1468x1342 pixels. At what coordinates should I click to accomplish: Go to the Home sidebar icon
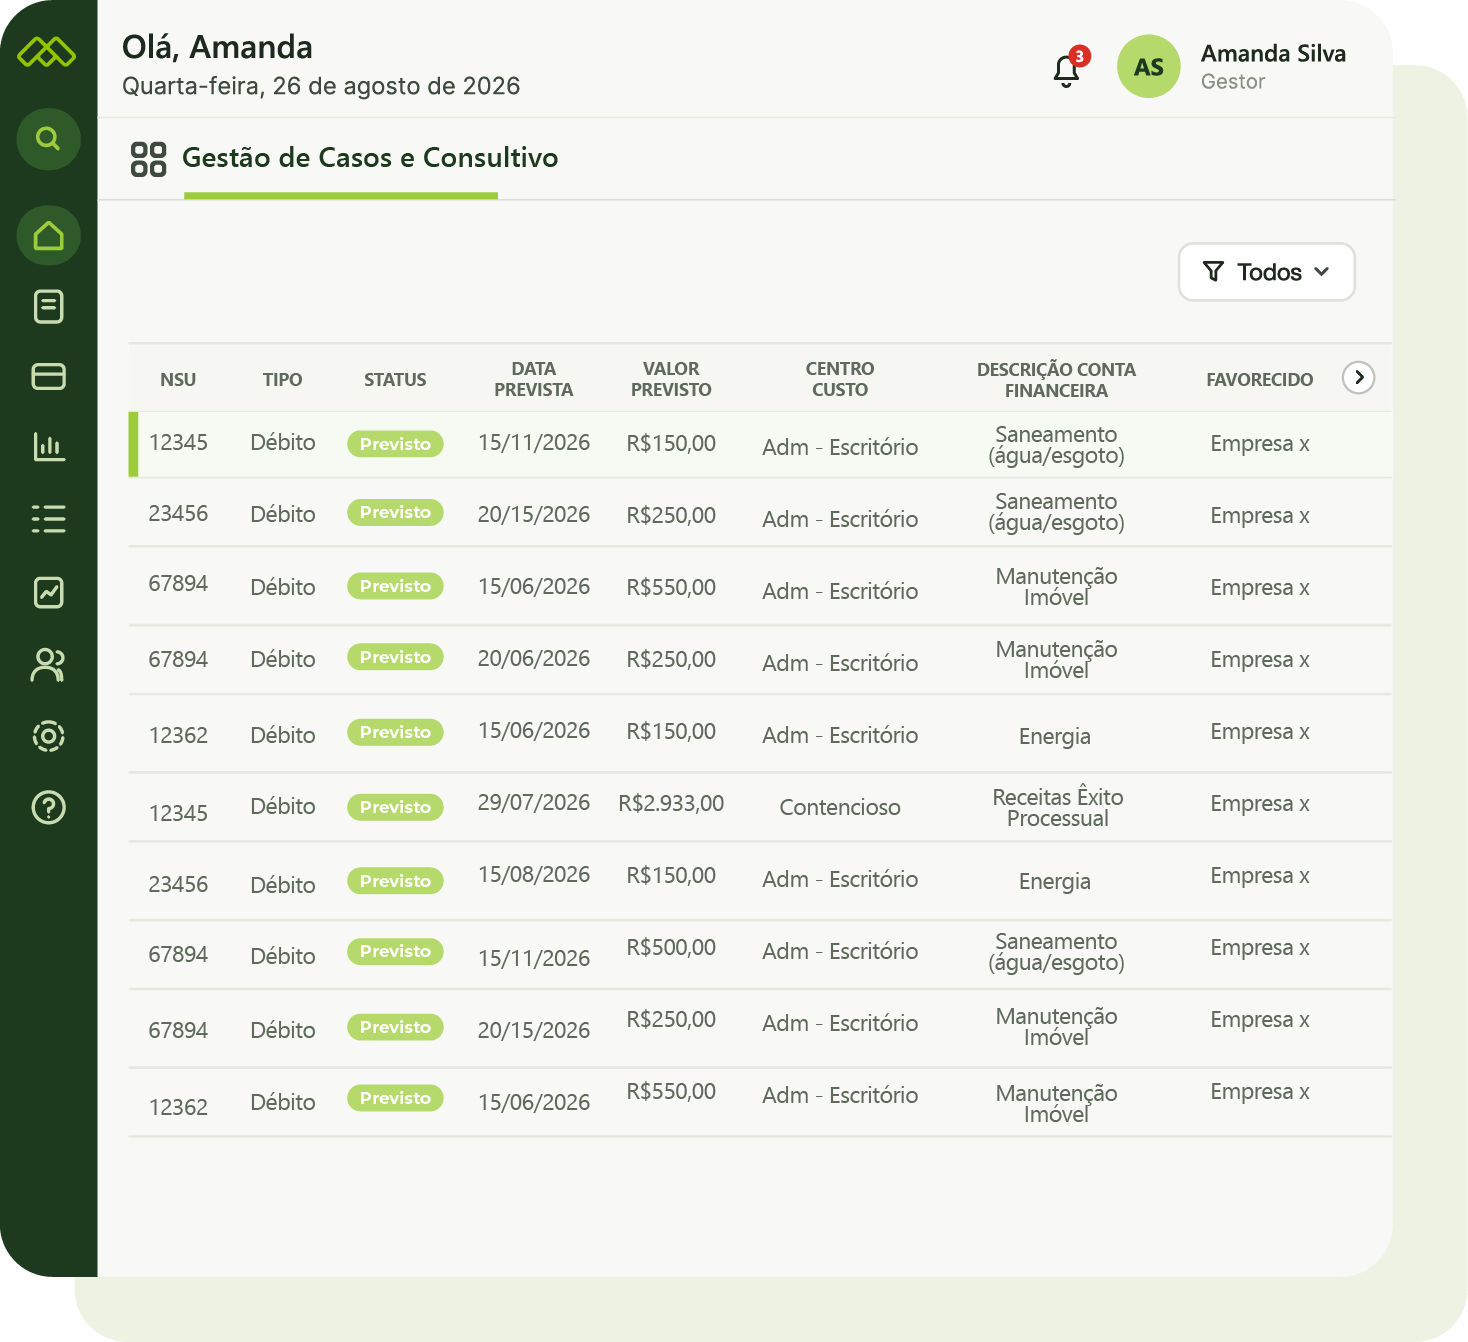48,236
